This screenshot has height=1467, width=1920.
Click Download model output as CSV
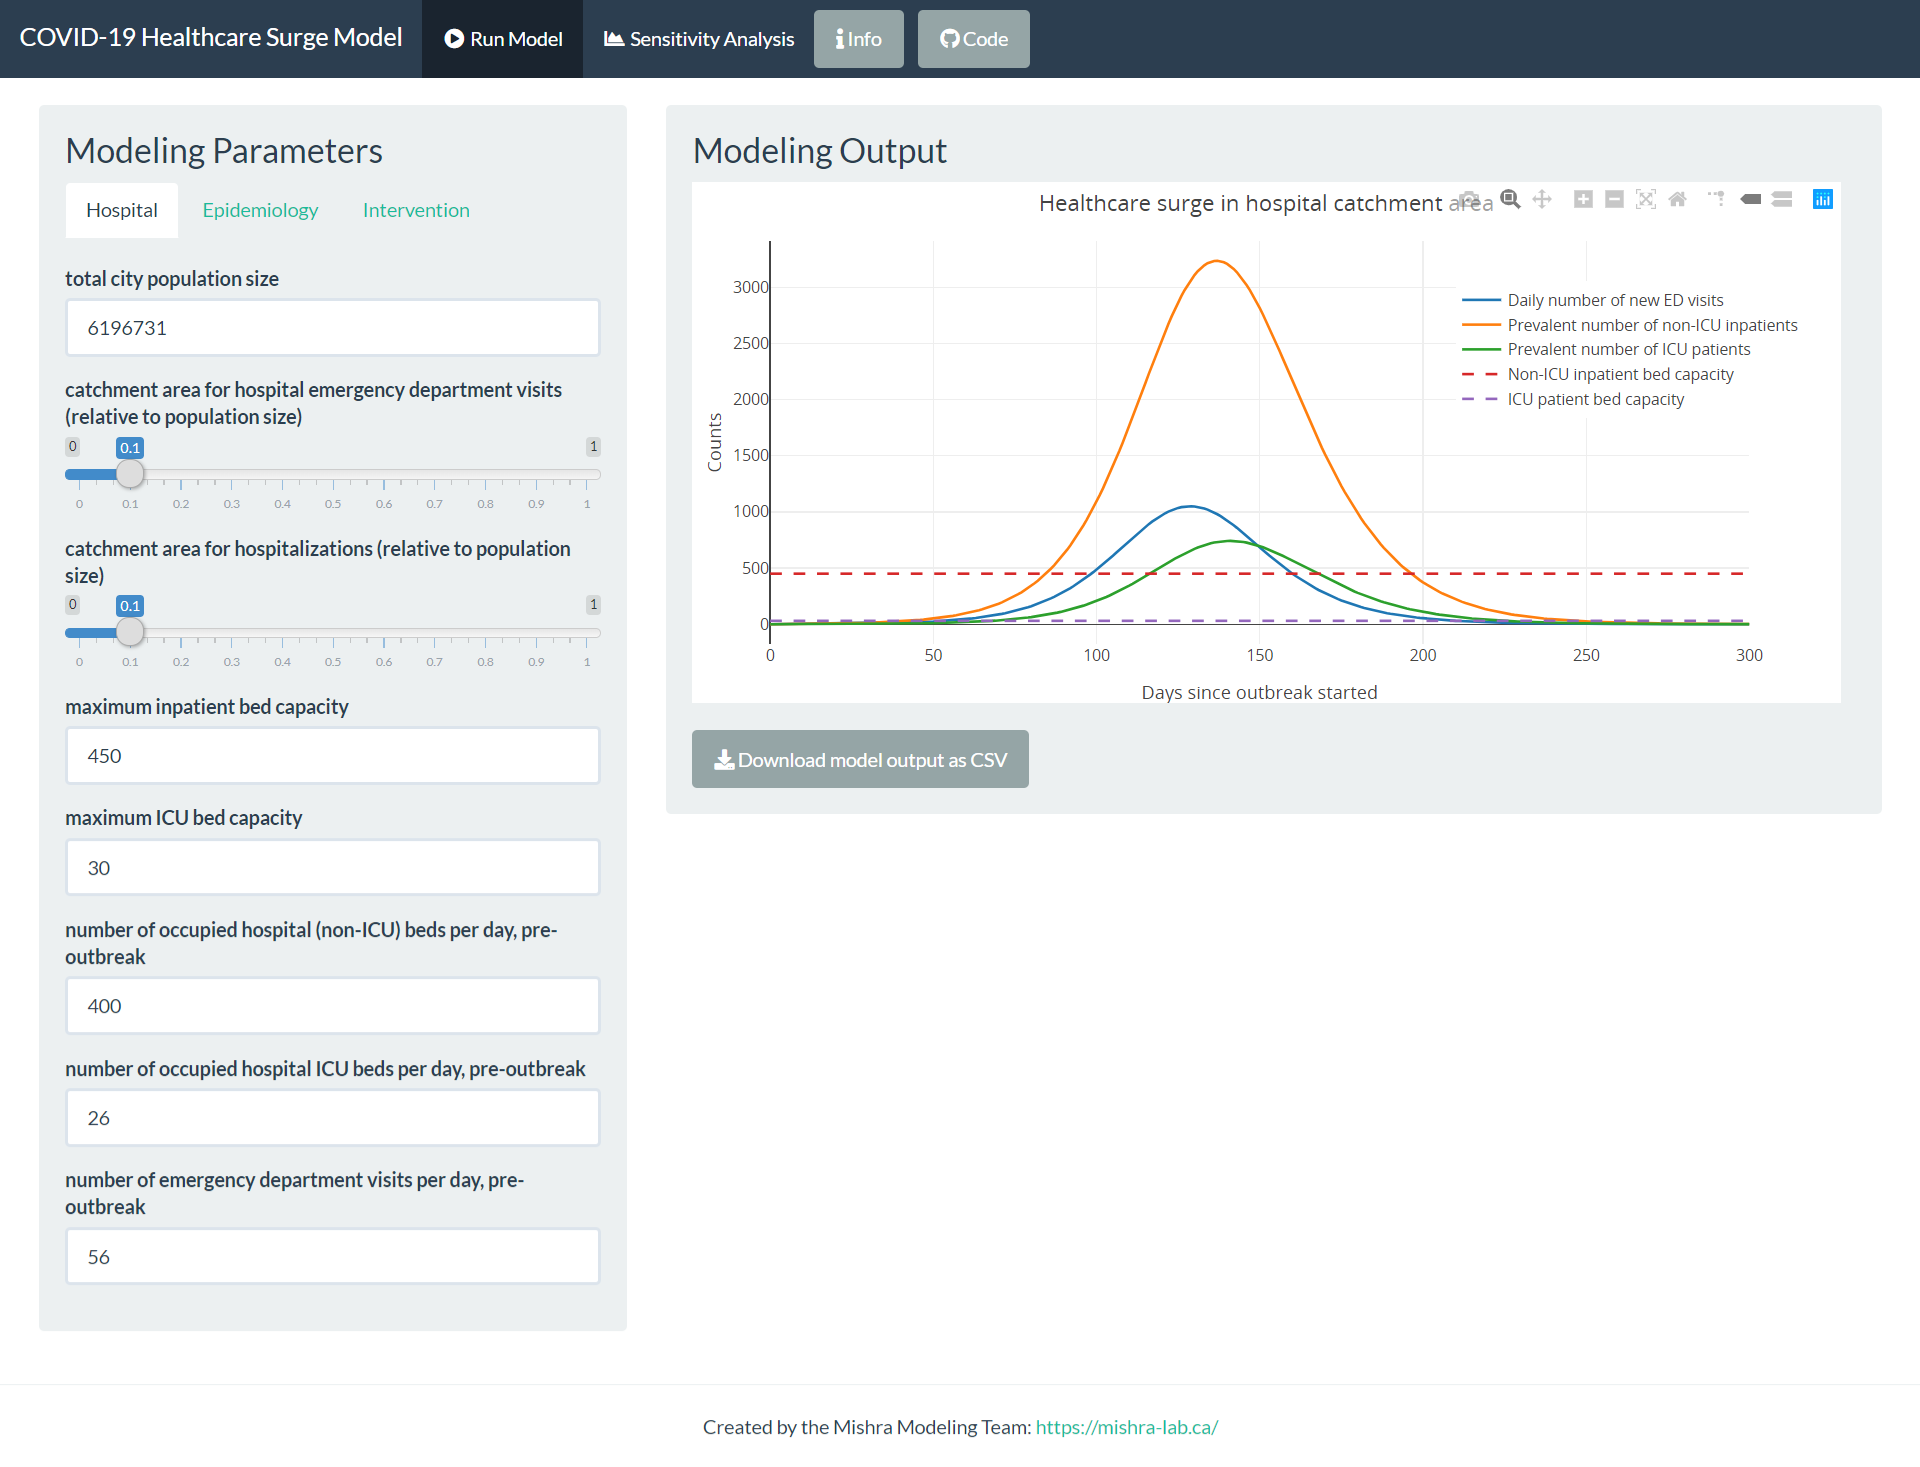point(860,760)
